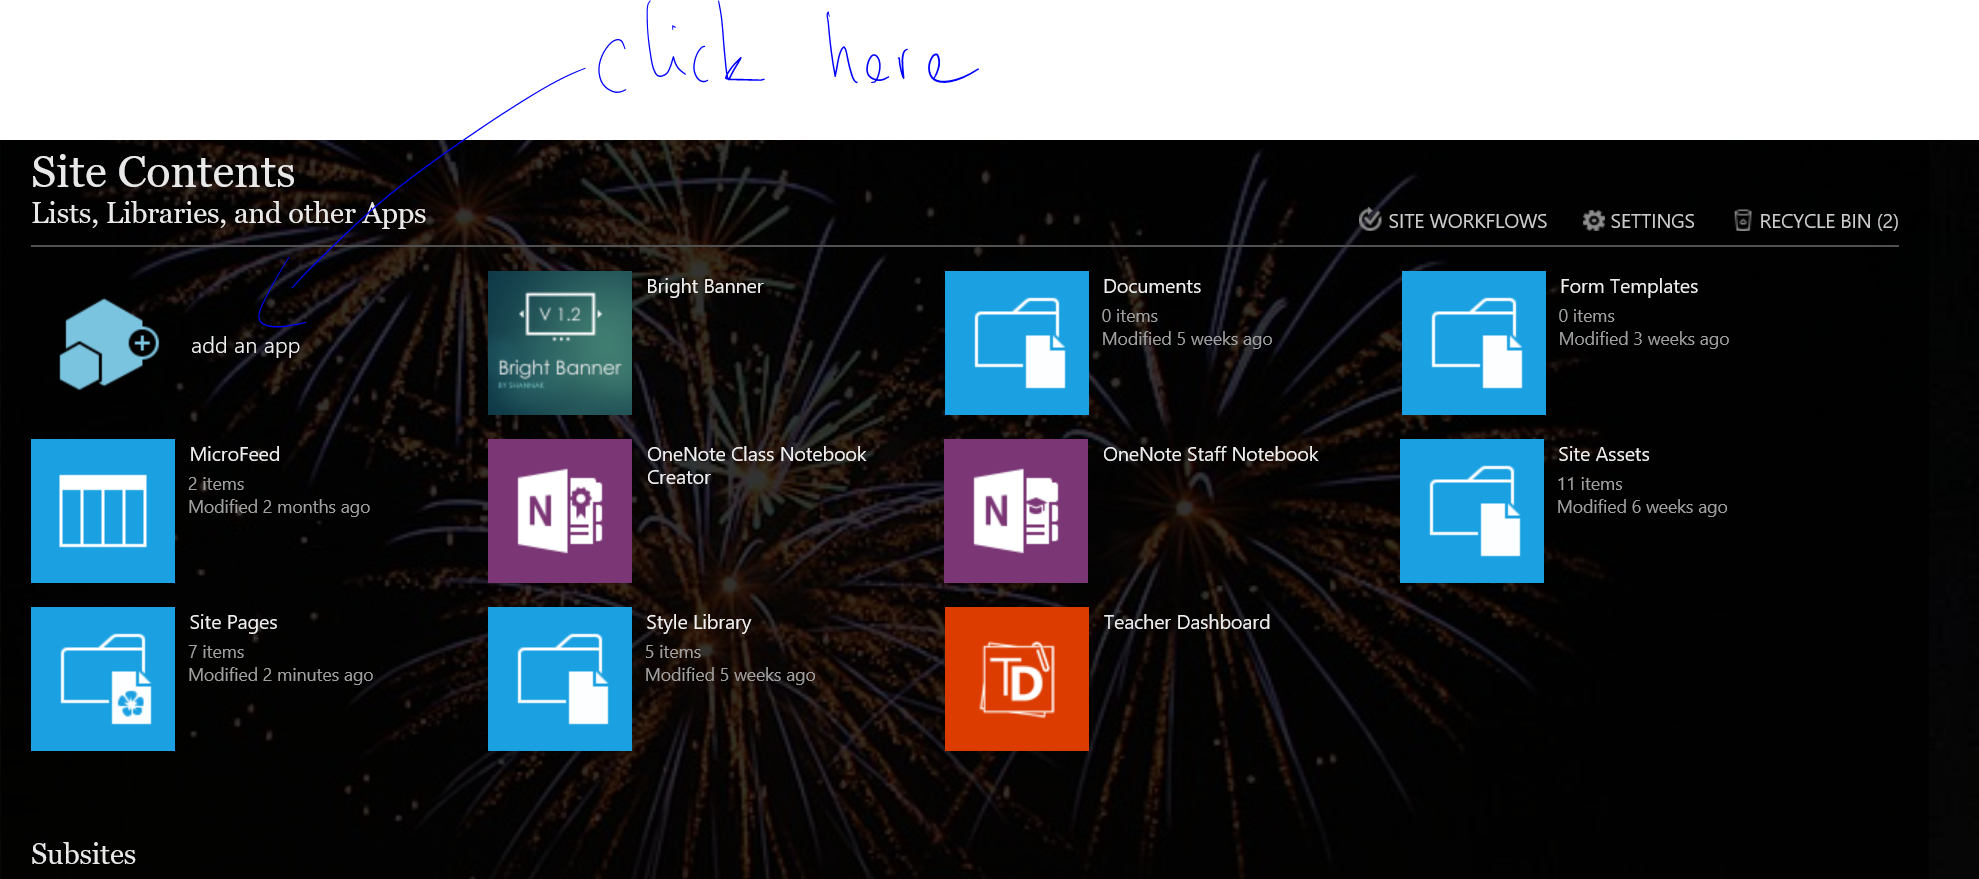Click the Site Assets folder icon

pos(1471,511)
